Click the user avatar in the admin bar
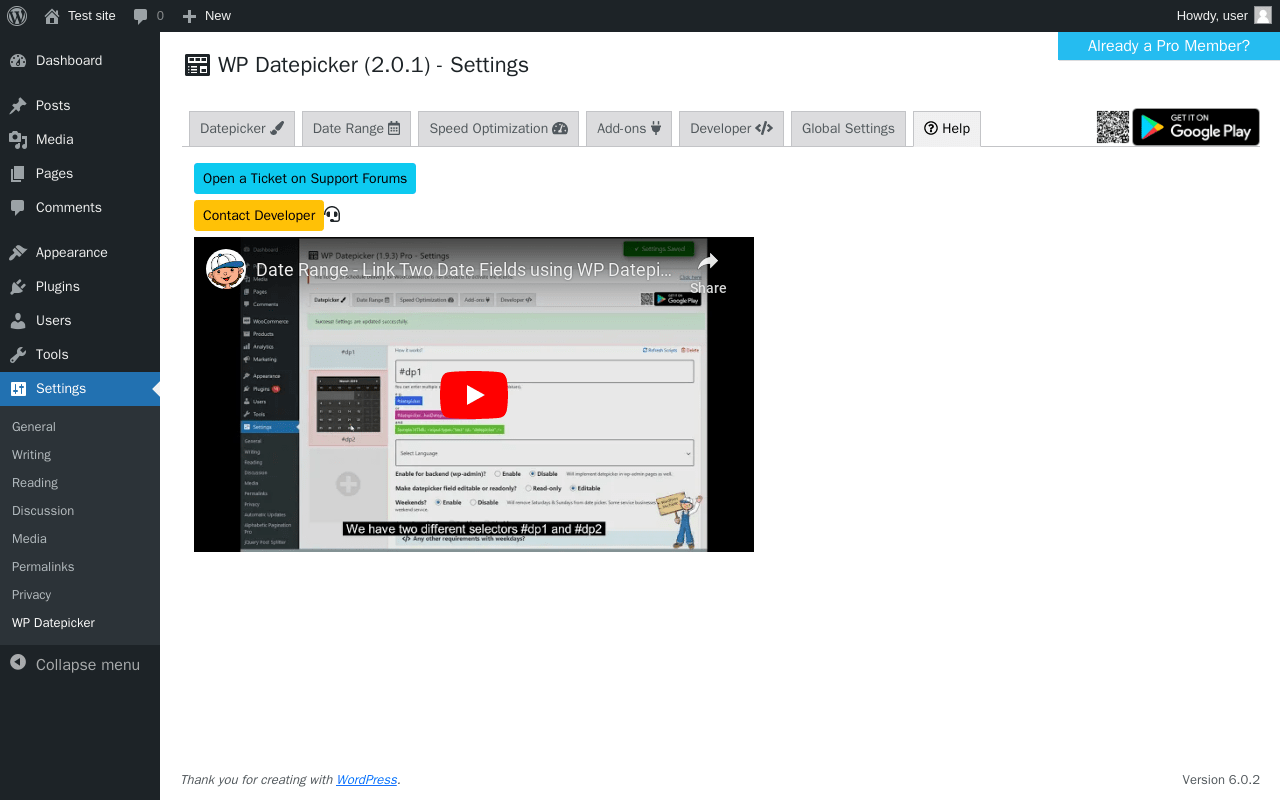 (x=1263, y=16)
